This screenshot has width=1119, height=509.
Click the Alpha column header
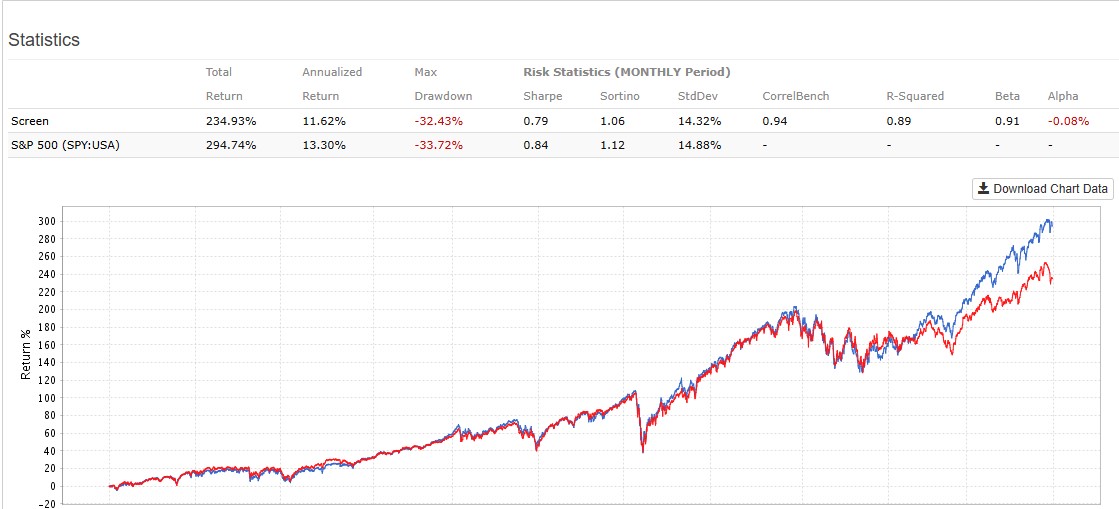tap(1063, 96)
